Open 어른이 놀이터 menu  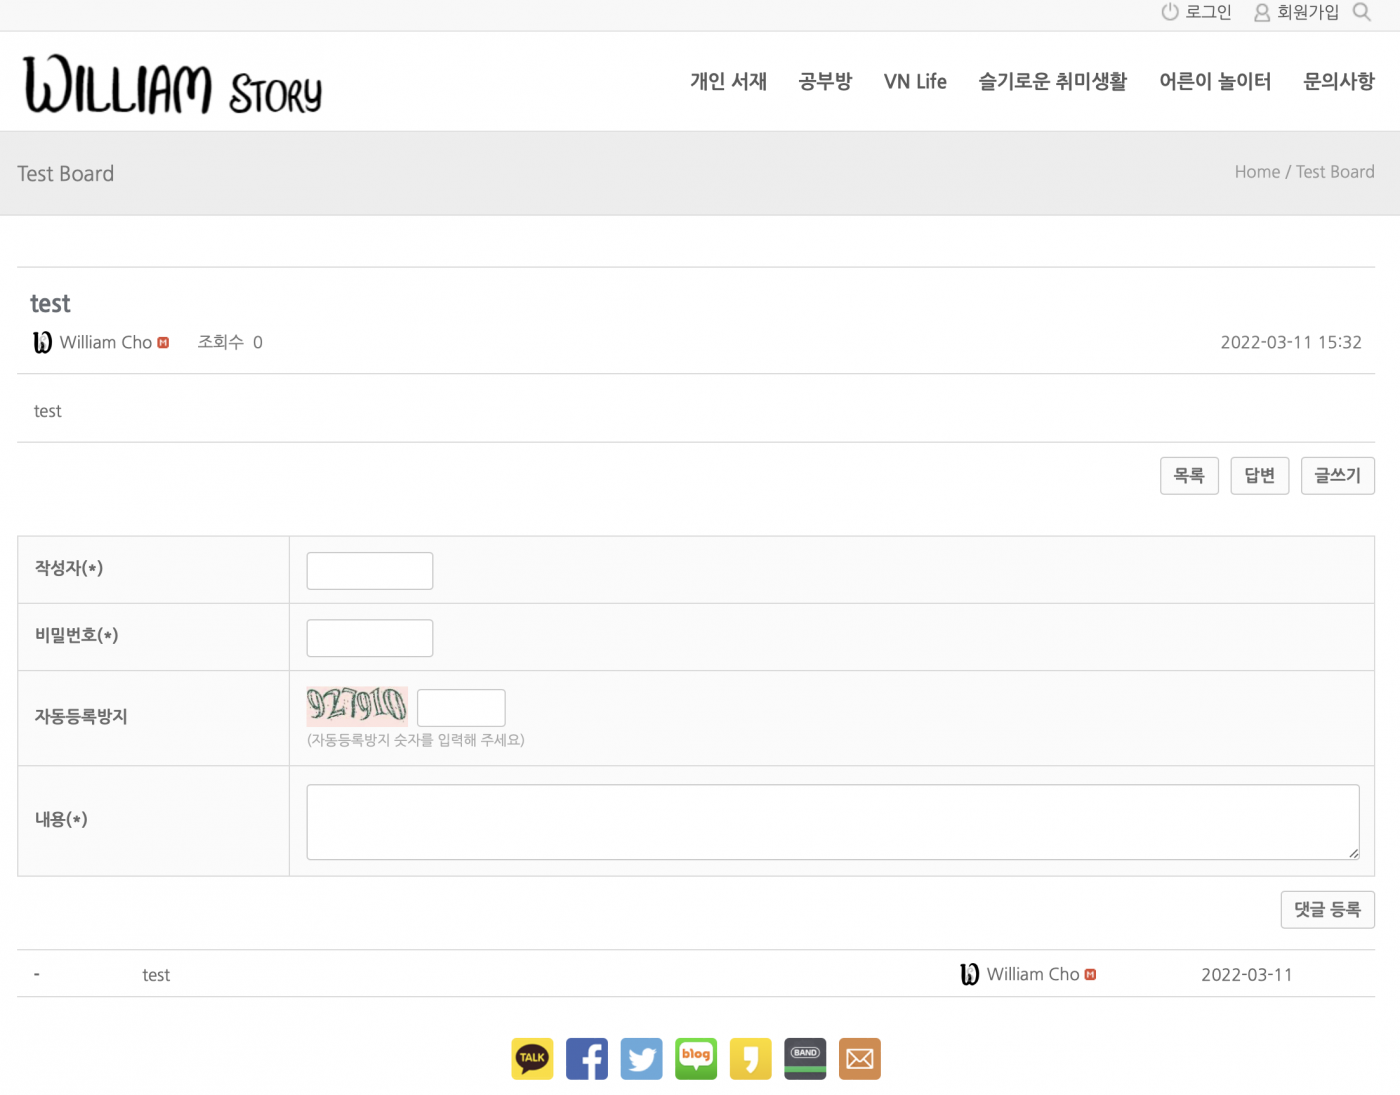1215,81
